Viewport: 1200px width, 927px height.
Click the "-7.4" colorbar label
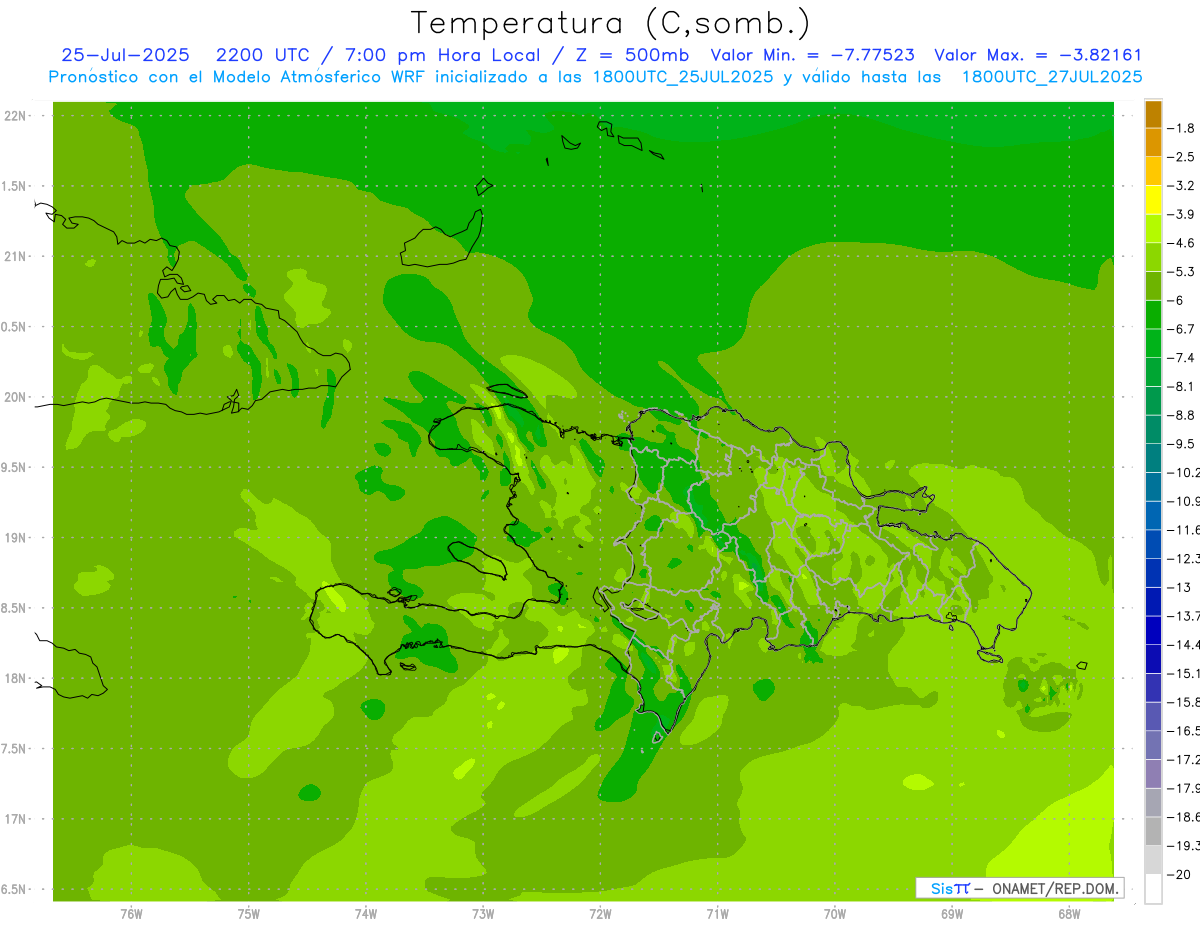[1181, 358]
